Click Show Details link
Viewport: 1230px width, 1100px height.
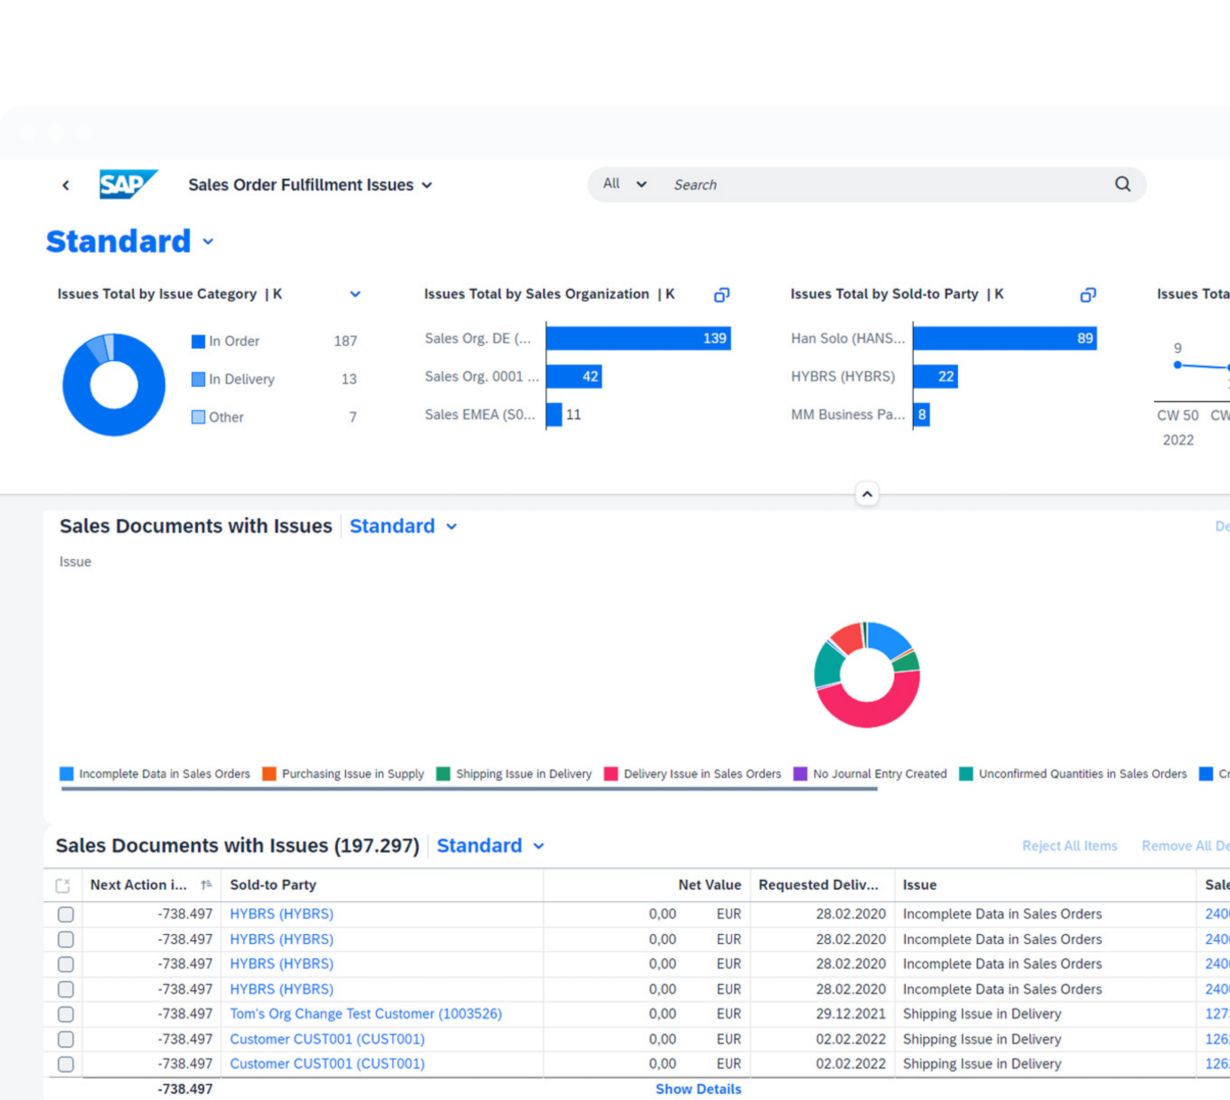coord(698,1089)
